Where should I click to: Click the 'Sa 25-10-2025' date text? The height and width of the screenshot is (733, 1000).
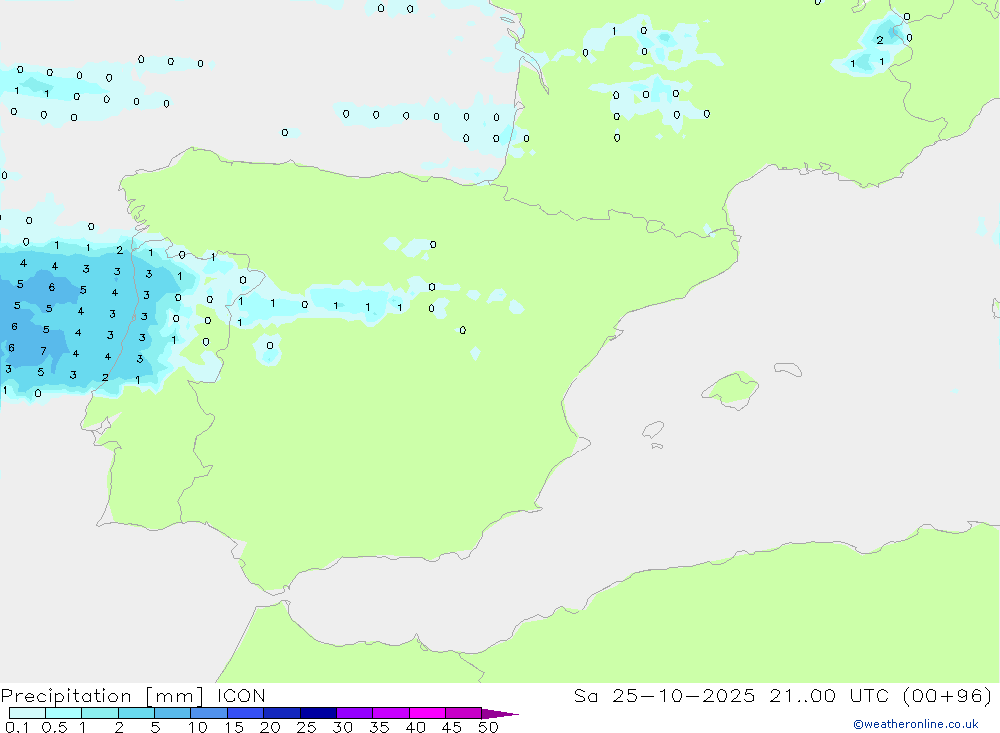[664, 695]
